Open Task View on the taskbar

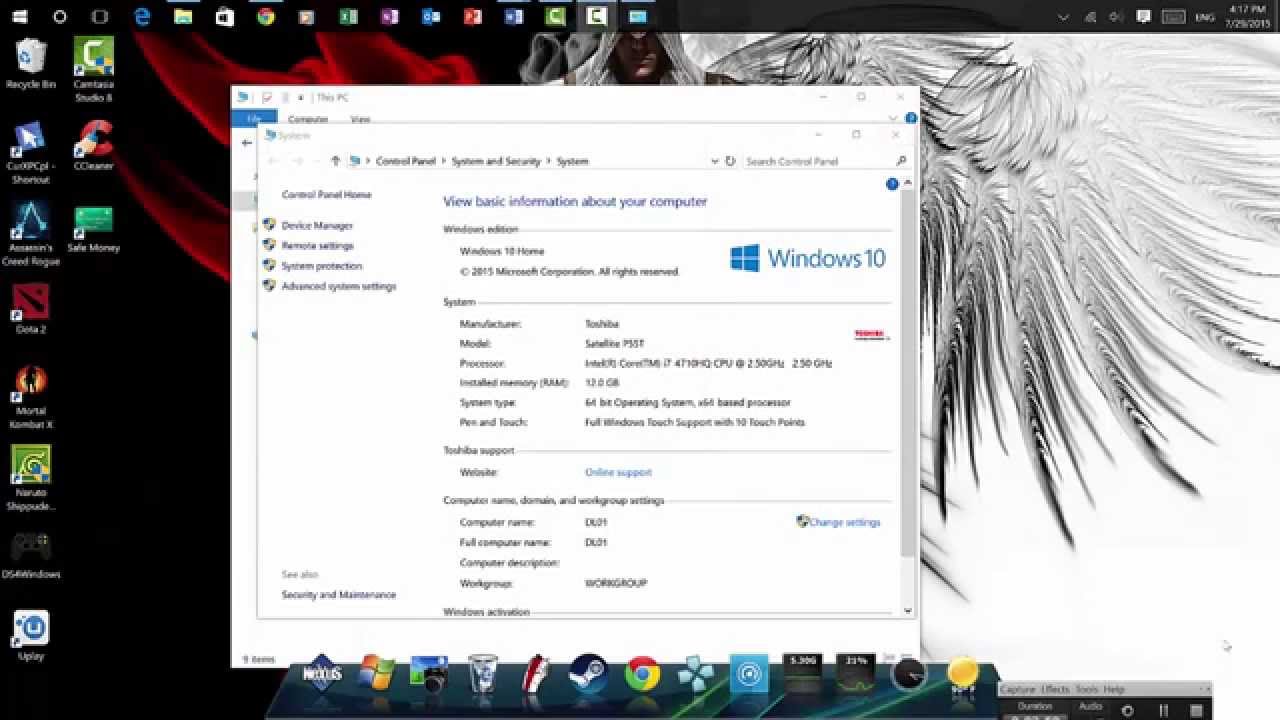click(x=100, y=16)
